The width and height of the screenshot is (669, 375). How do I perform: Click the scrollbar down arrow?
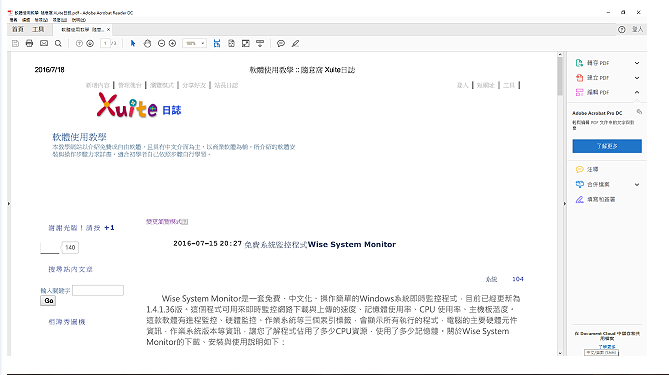coord(560,353)
